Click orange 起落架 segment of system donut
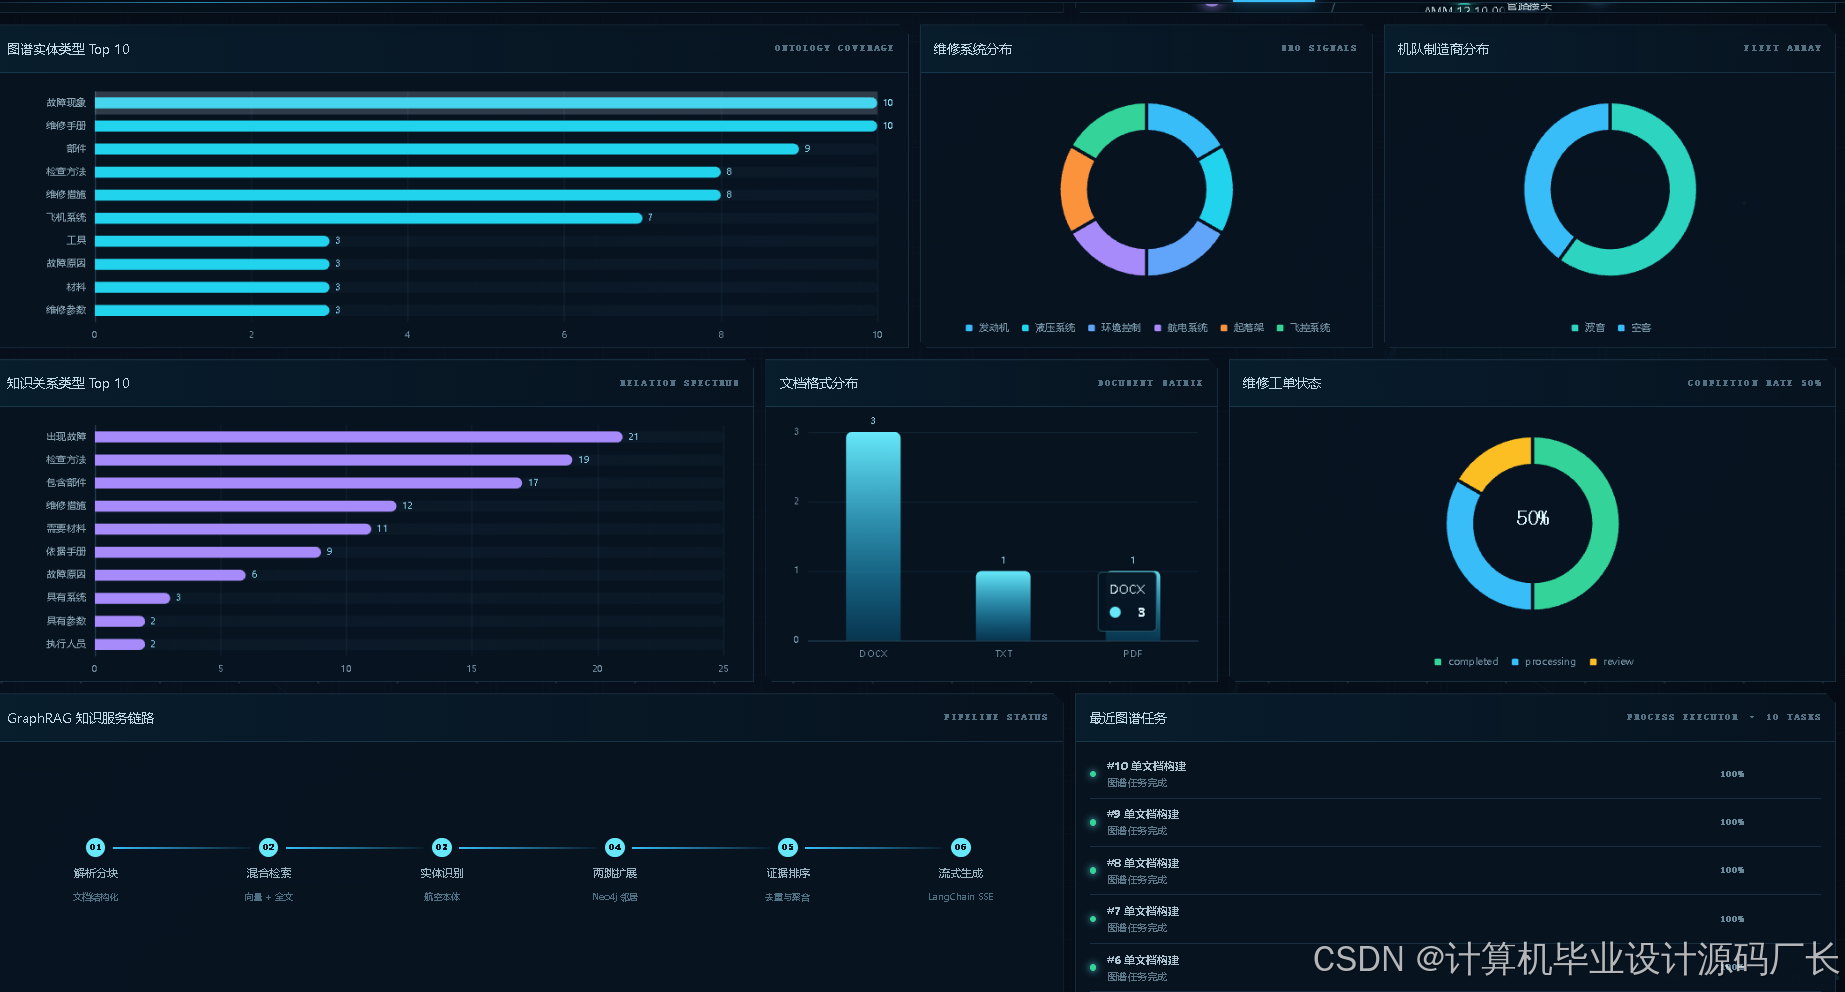 point(1076,190)
